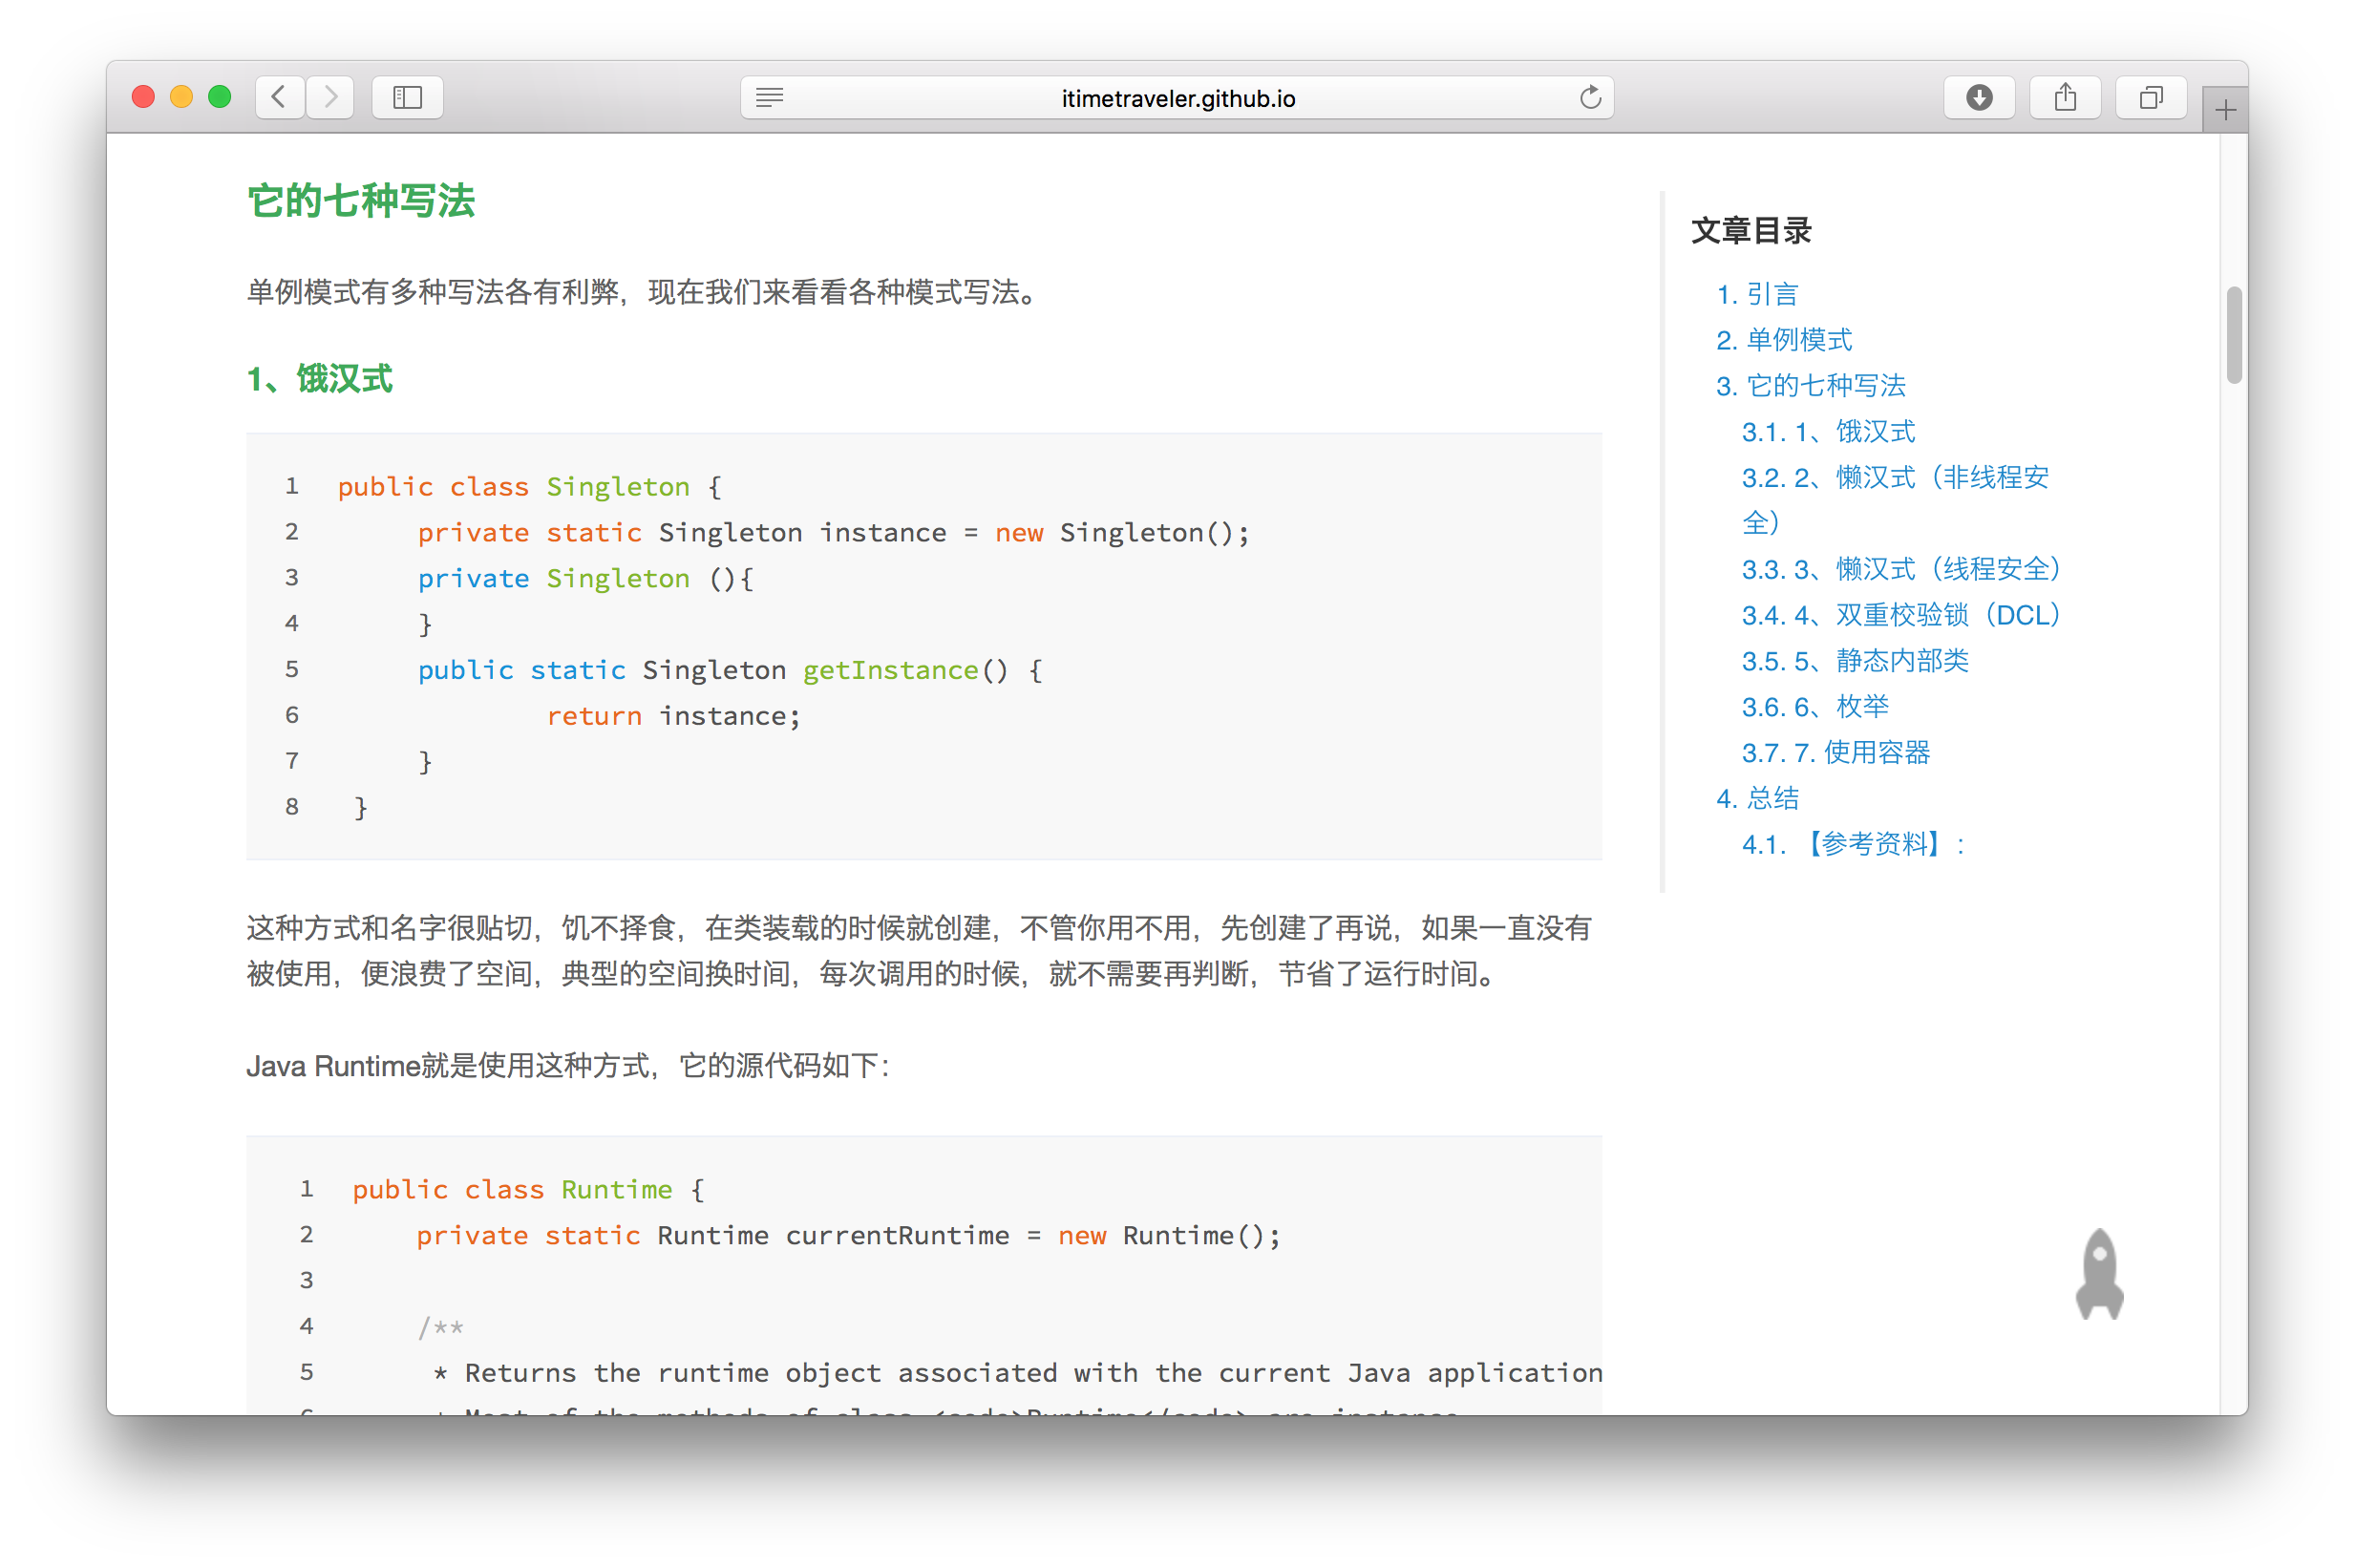
Task: Reload the current page
Action: click(x=1590, y=97)
